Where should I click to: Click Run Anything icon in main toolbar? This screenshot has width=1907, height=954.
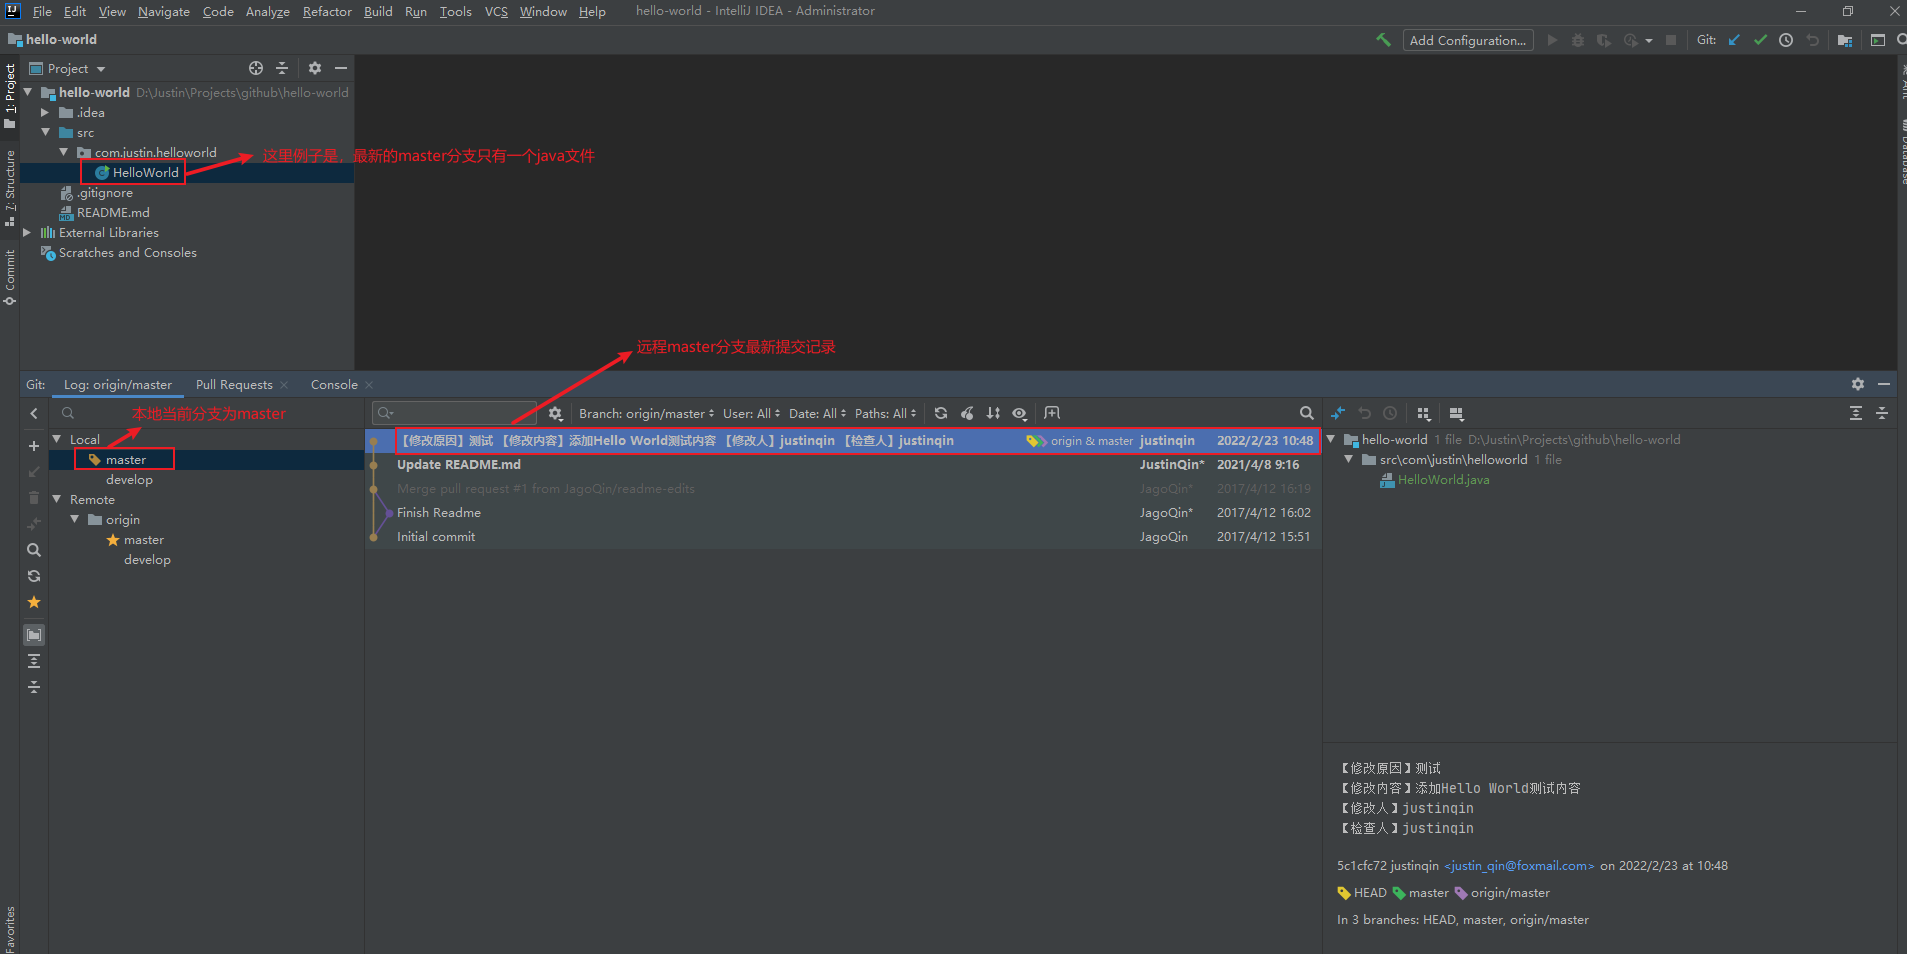pos(1878,40)
